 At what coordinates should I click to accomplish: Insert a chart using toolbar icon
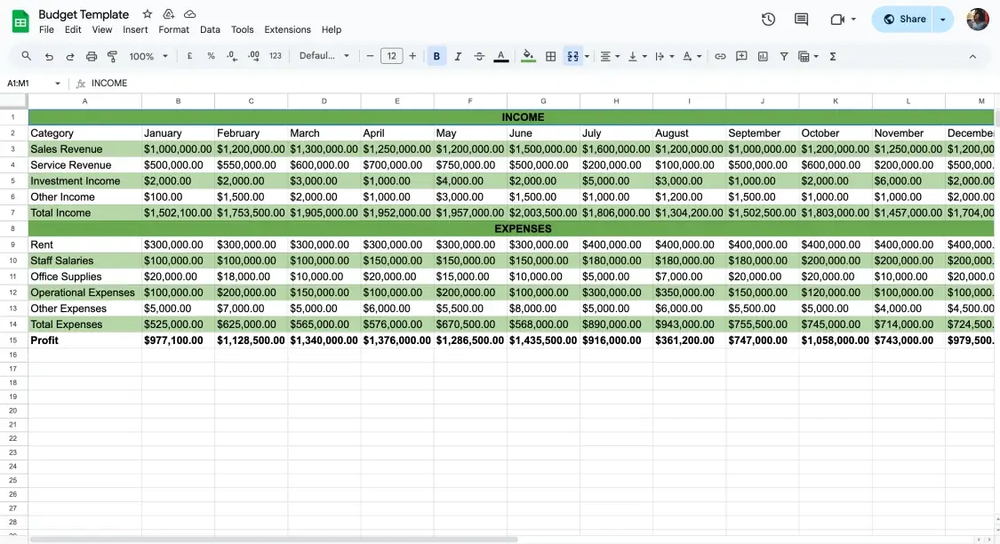(x=763, y=57)
